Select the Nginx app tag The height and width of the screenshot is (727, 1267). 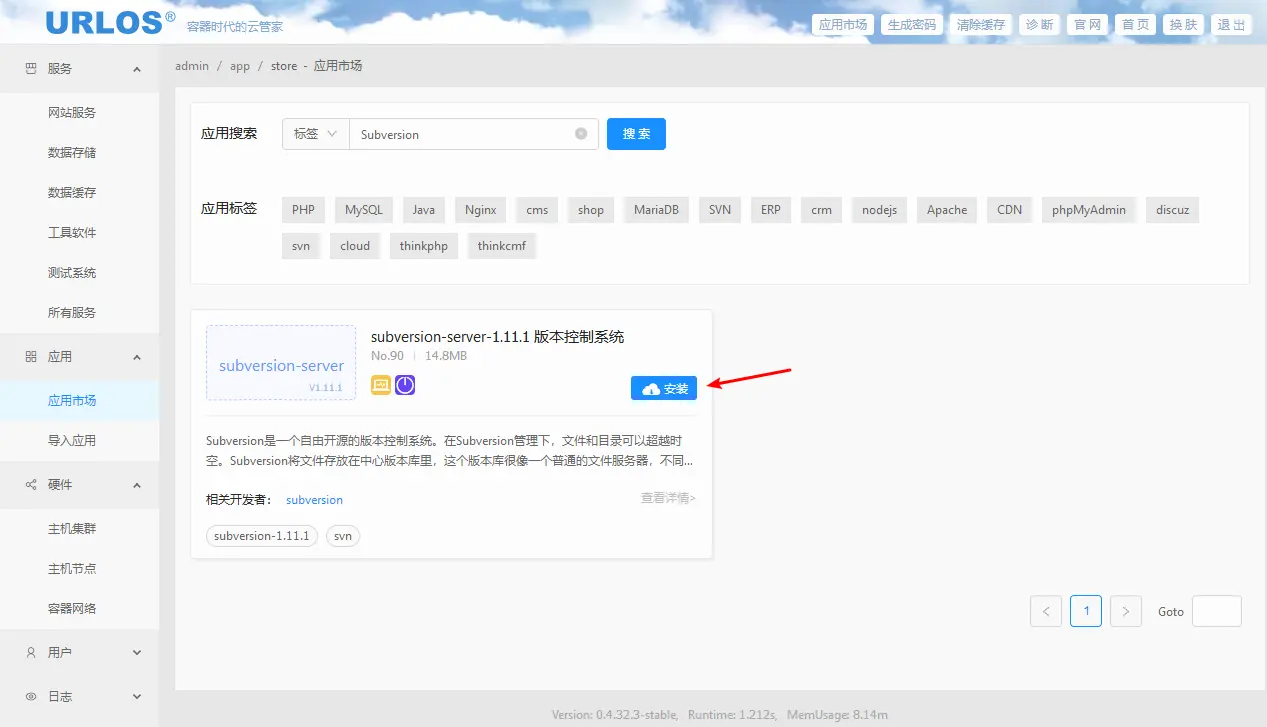[481, 210]
